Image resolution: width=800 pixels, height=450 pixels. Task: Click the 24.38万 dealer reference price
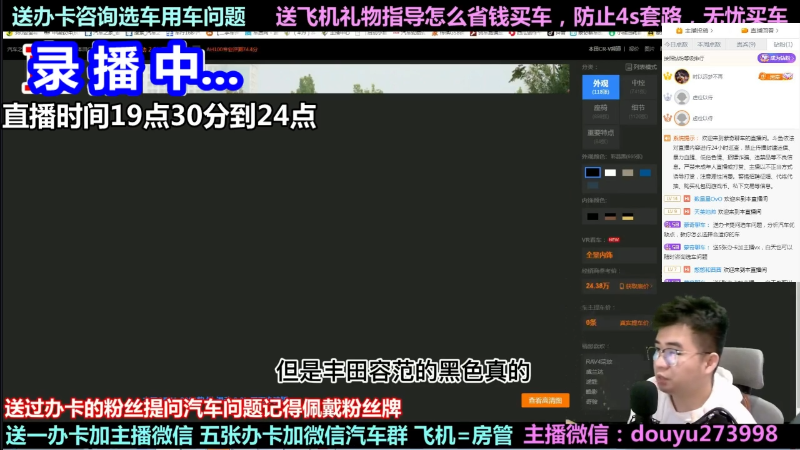click(x=597, y=286)
